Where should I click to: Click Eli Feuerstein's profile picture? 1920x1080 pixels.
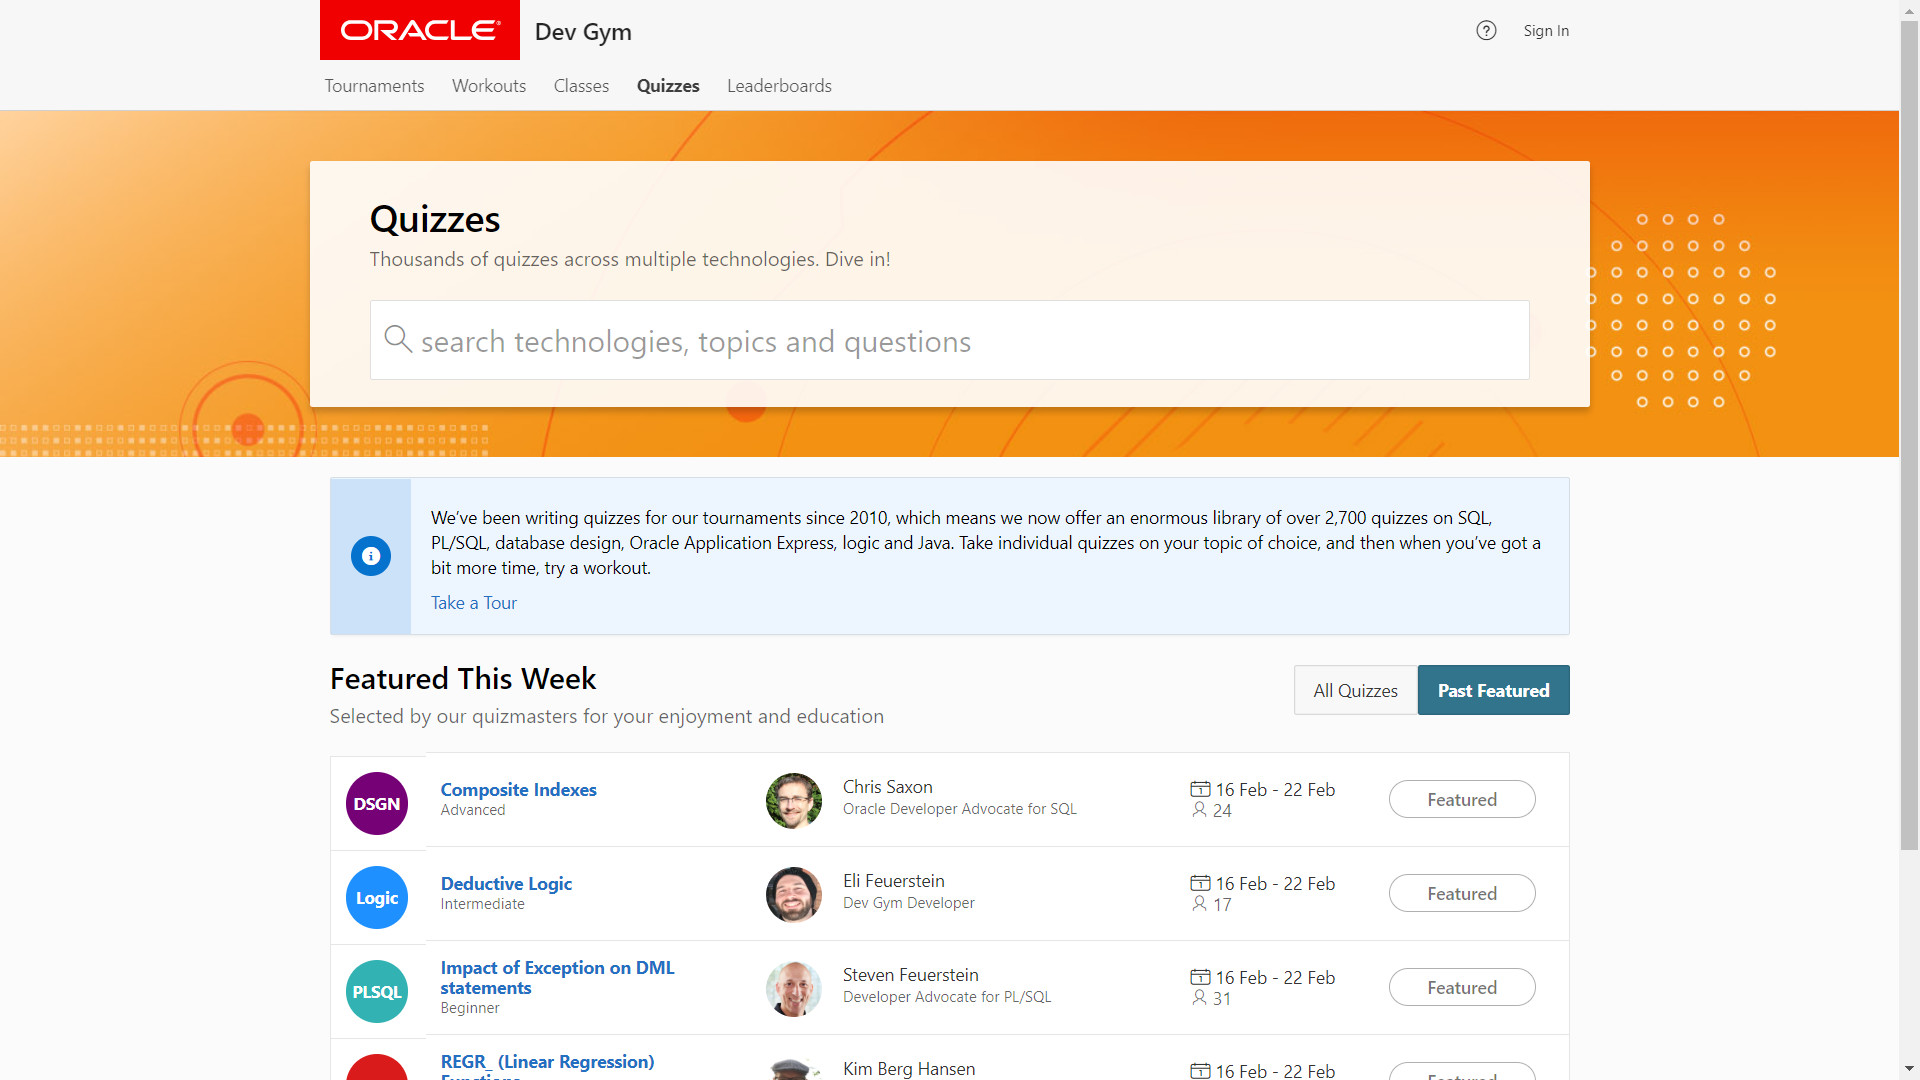click(793, 894)
